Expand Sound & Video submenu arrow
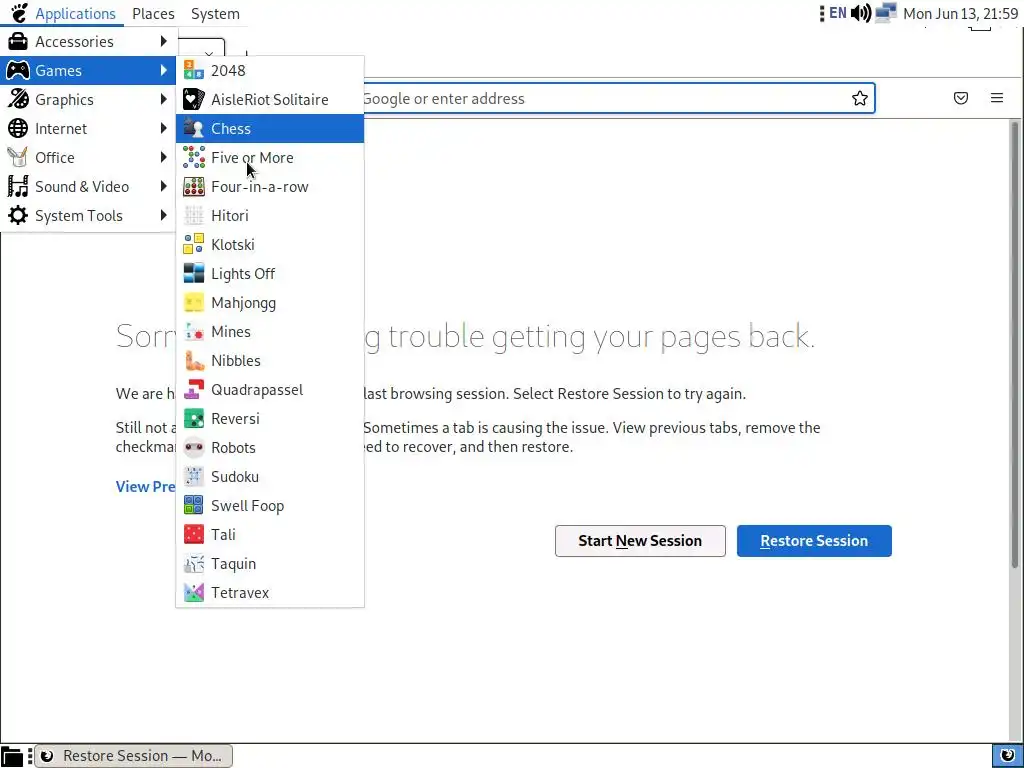This screenshot has width=1024, height=768. (x=163, y=187)
